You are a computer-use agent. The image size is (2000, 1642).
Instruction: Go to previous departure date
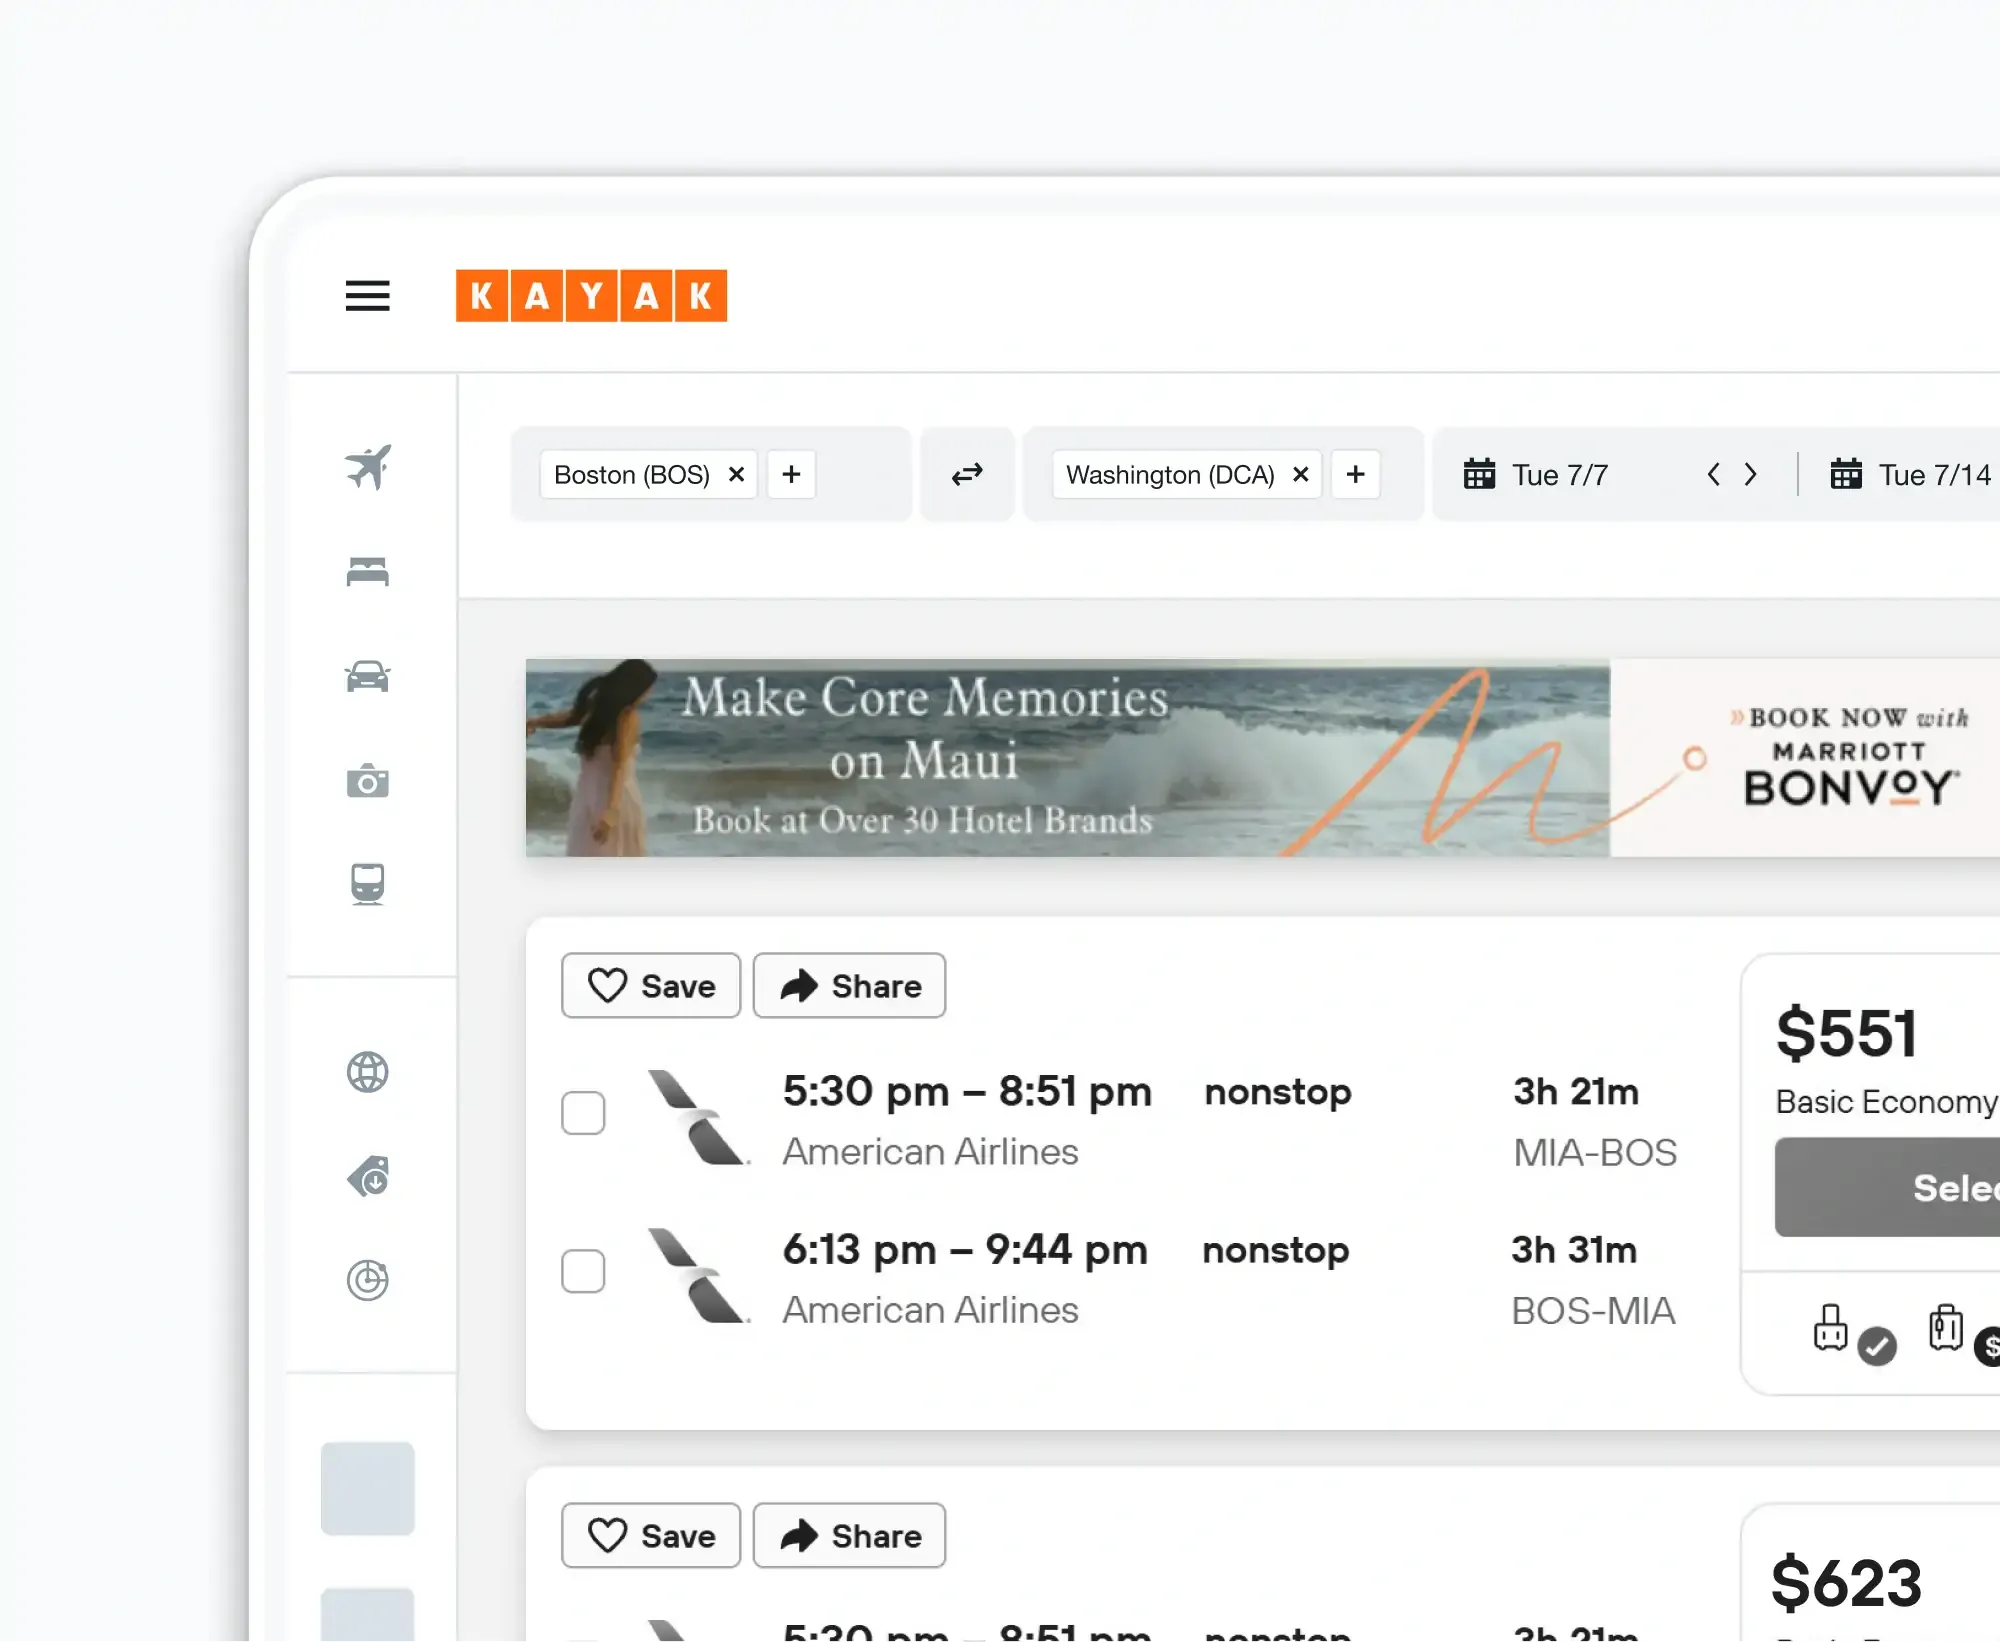pyautogui.click(x=1713, y=474)
